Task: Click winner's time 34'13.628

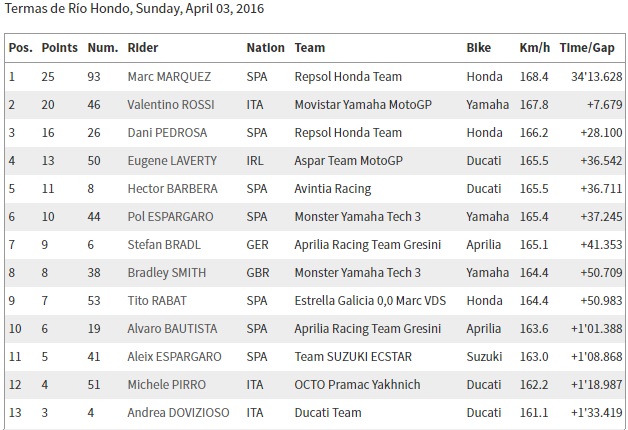Action: coord(591,76)
